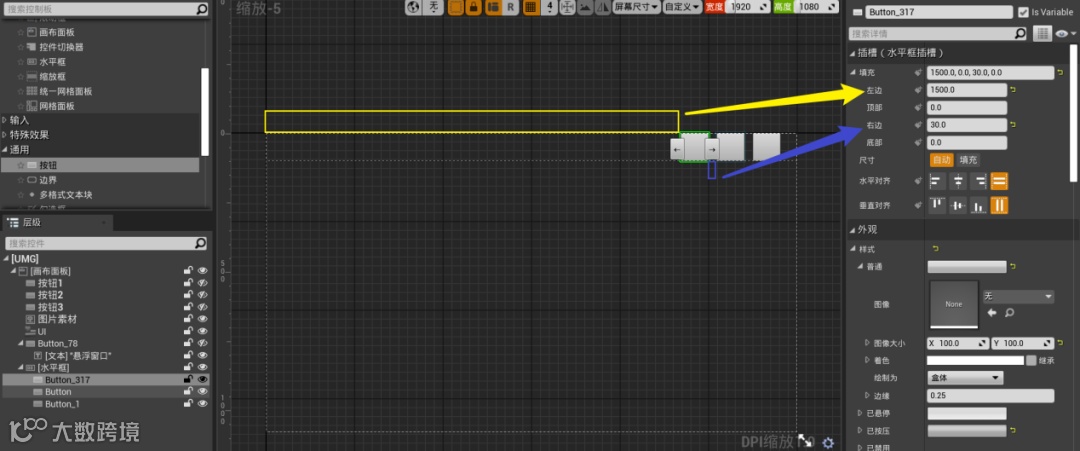Open the 自定义 dropdown
This screenshot has width=1080, height=451.
[x=682, y=7]
